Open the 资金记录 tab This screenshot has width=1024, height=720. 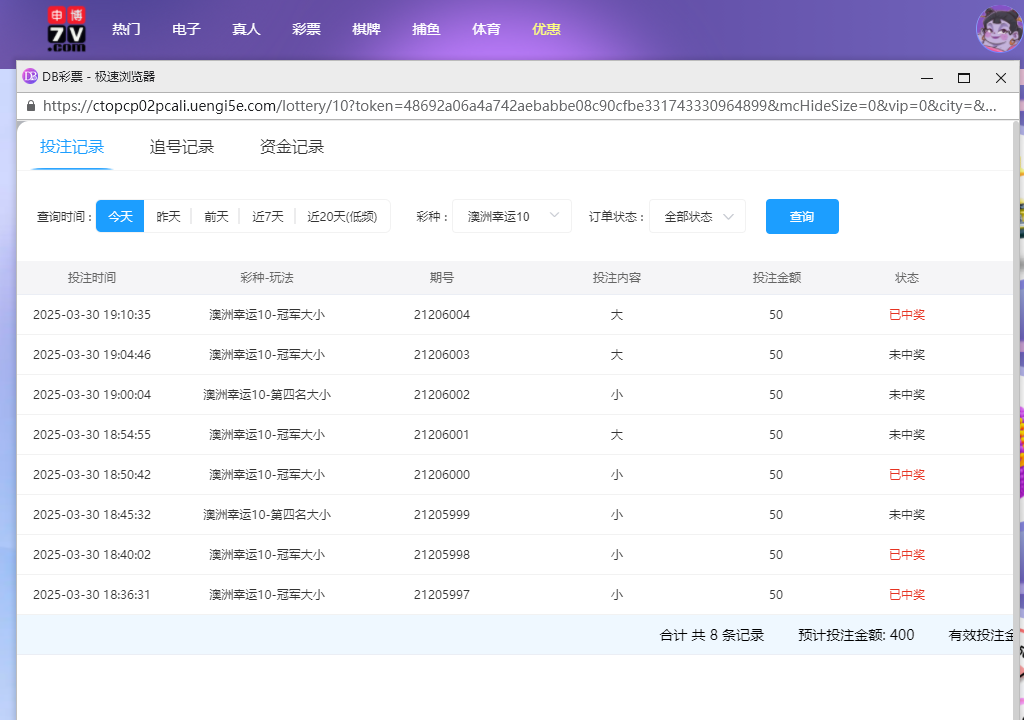click(x=291, y=145)
